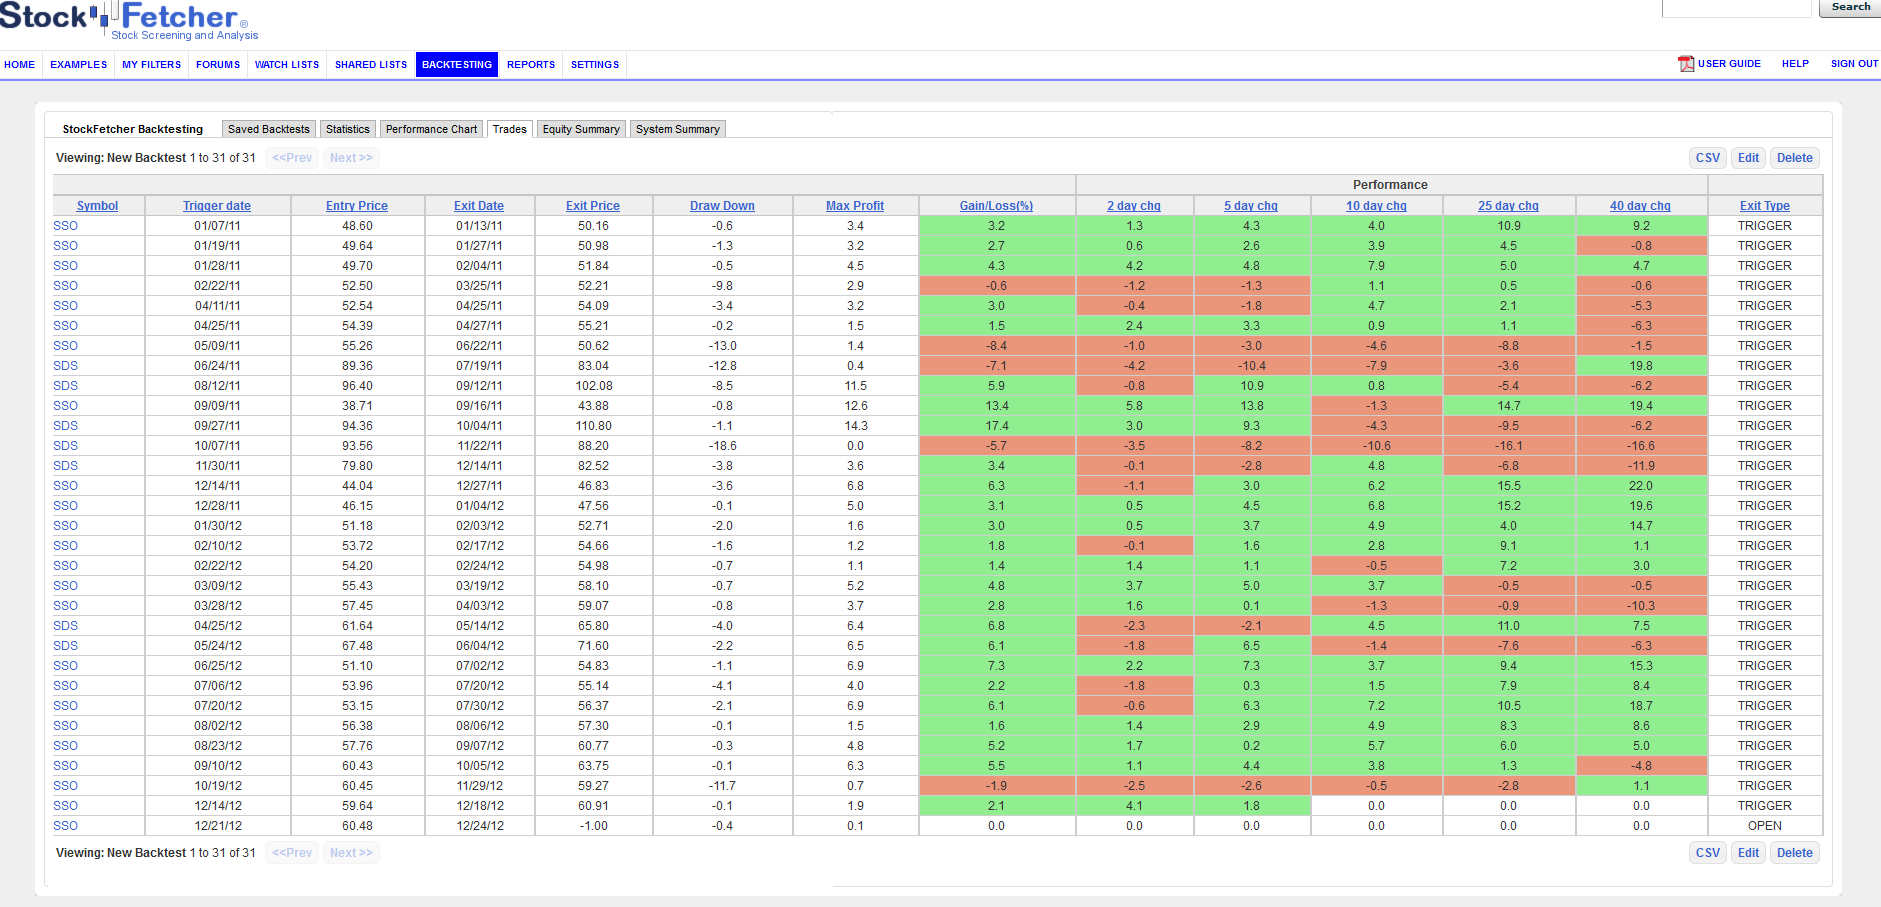
Task: Open the User Guide PDF icon
Action: coord(1686,64)
